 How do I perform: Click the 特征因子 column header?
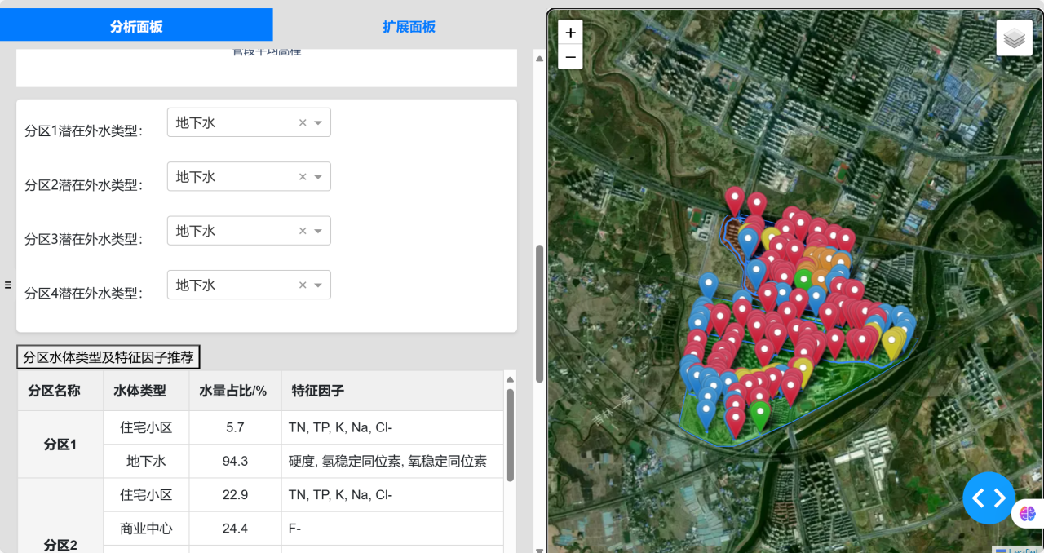392,391
